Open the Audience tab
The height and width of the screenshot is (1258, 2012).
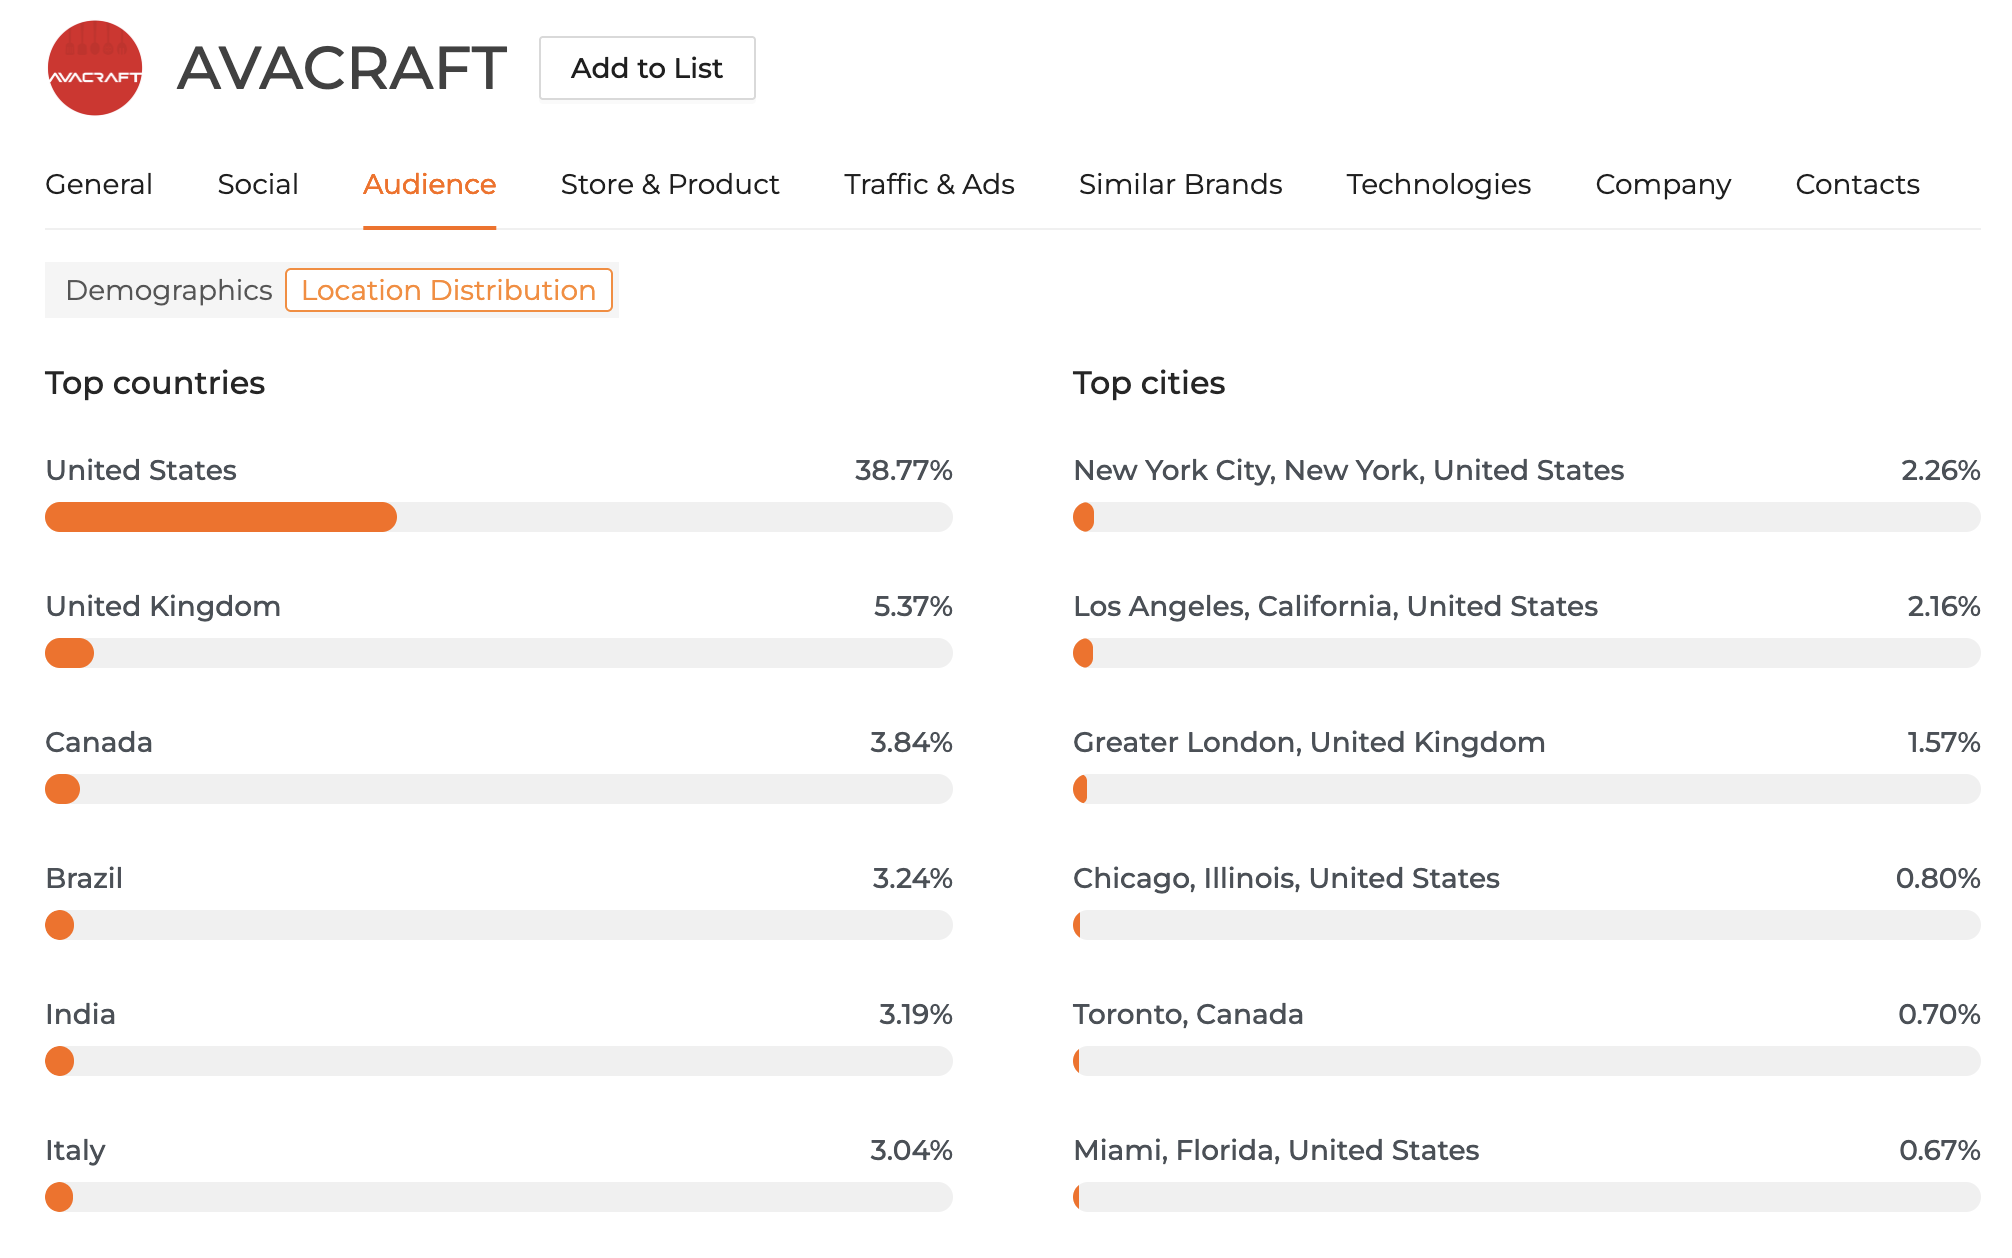click(428, 184)
